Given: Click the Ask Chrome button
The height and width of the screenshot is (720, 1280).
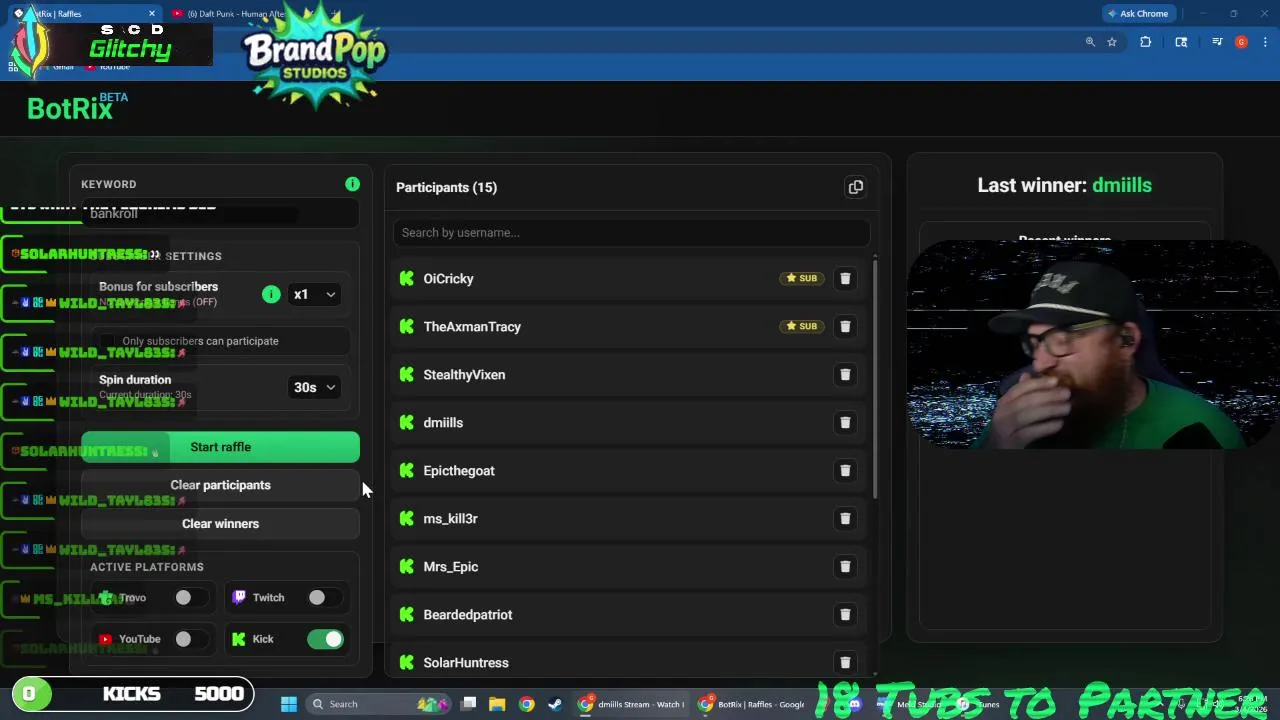Looking at the screenshot, I should point(1138,14).
